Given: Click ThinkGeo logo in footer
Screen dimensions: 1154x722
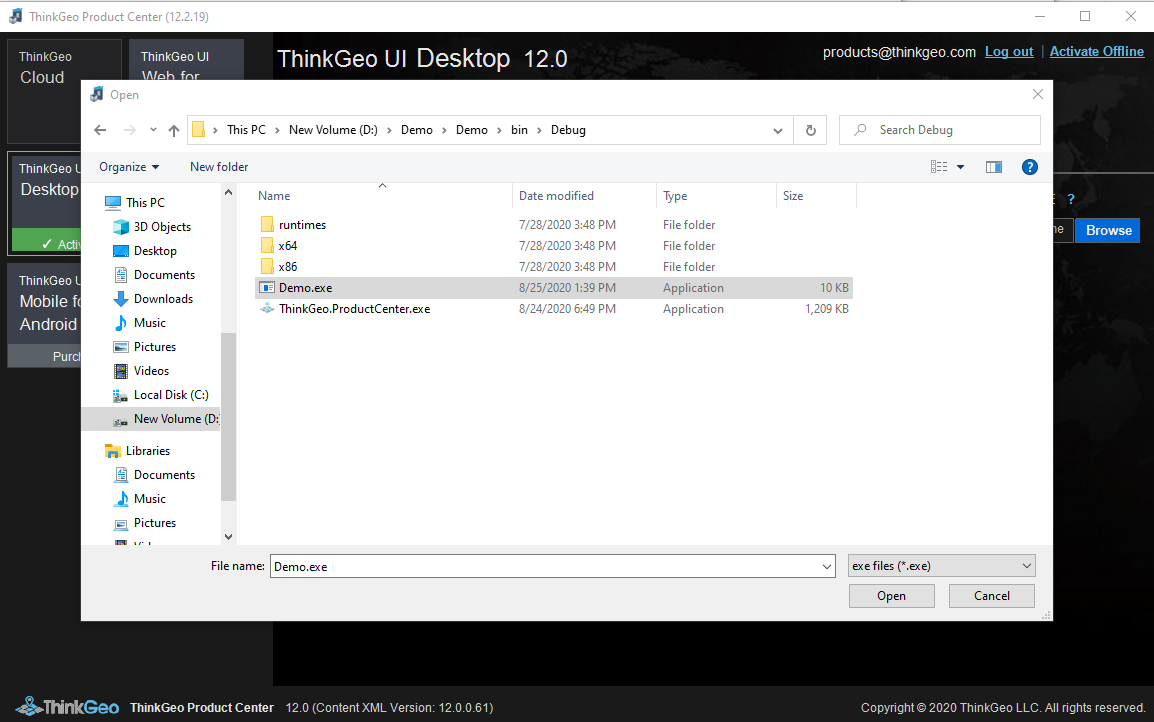Looking at the screenshot, I should (x=67, y=707).
